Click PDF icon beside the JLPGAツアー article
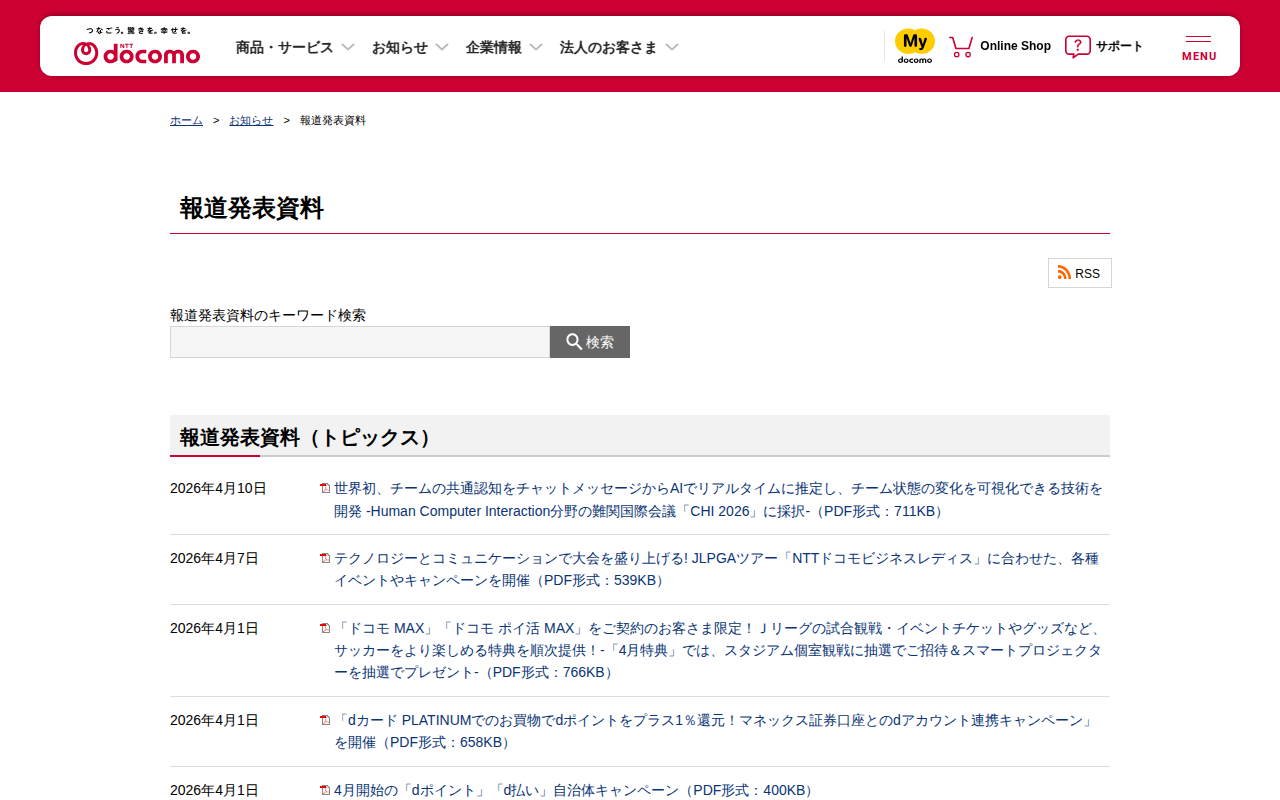 tap(325, 559)
